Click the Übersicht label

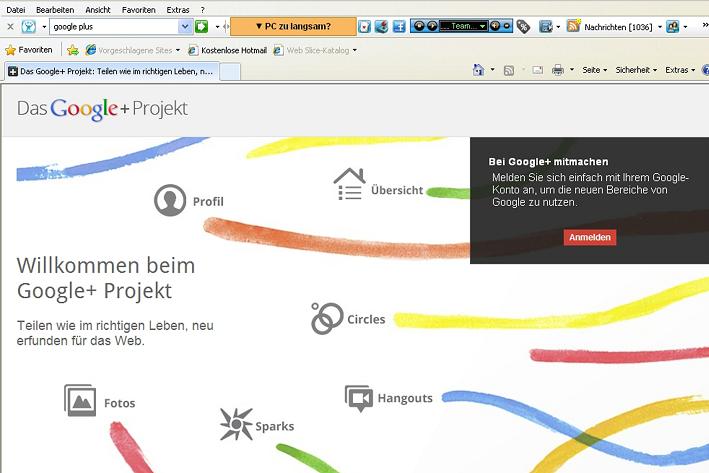pos(397,190)
